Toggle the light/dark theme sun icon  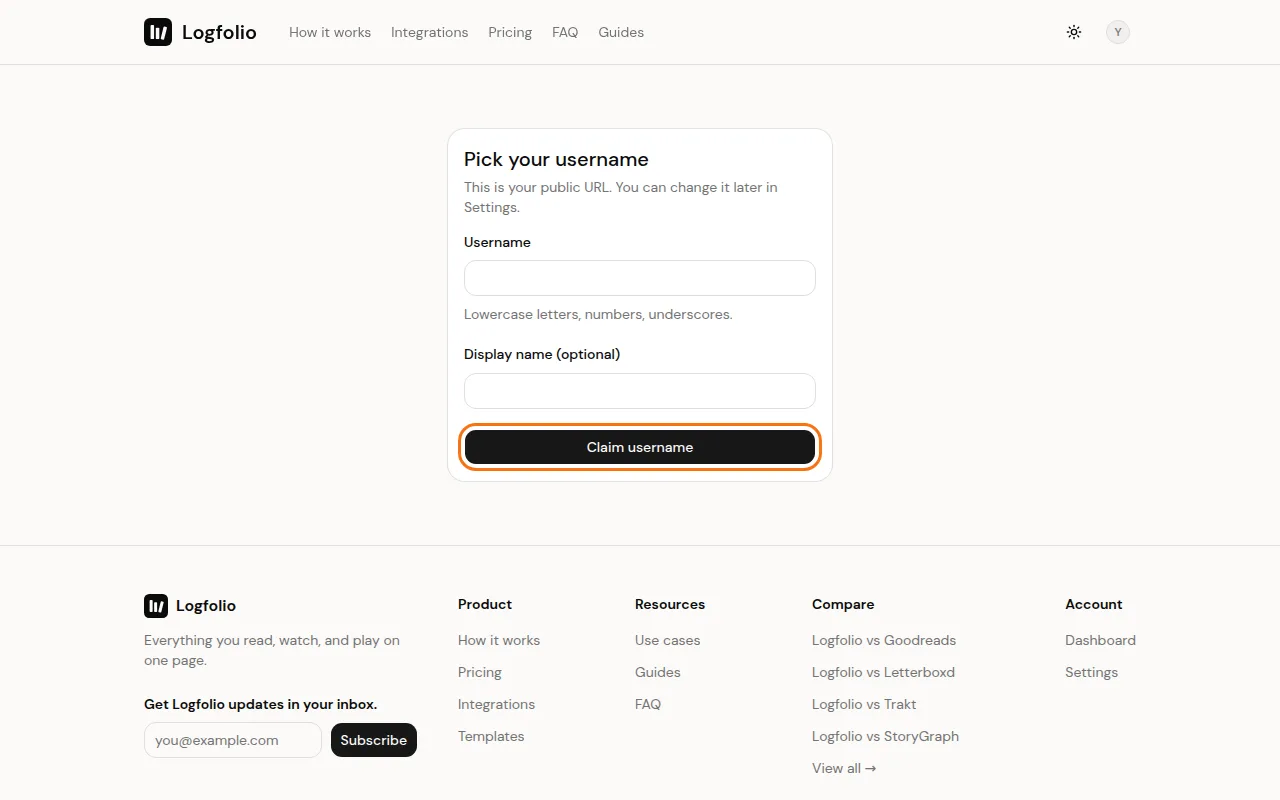point(1074,32)
